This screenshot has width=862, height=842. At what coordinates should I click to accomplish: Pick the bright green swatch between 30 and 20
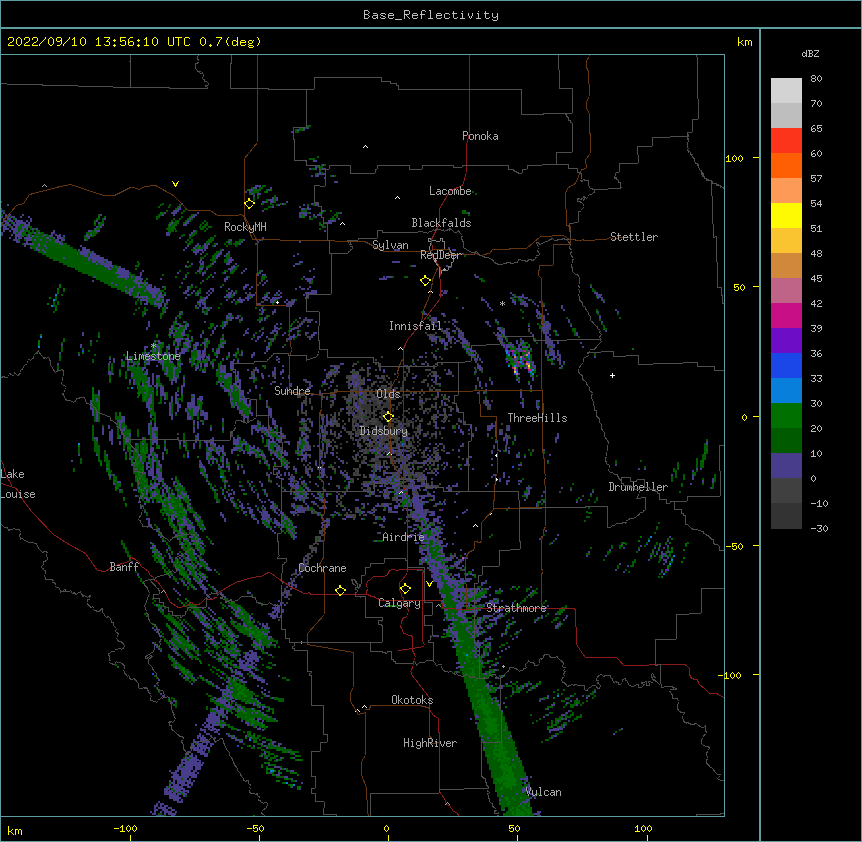coord(786,416)
